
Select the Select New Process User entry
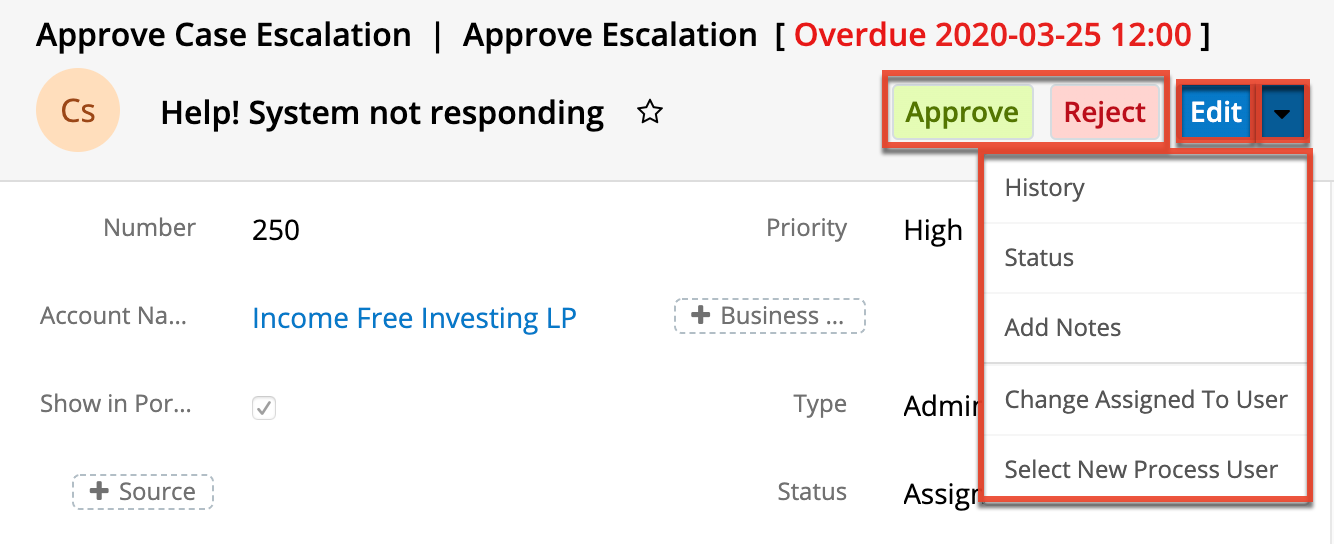coord(1141,470)
